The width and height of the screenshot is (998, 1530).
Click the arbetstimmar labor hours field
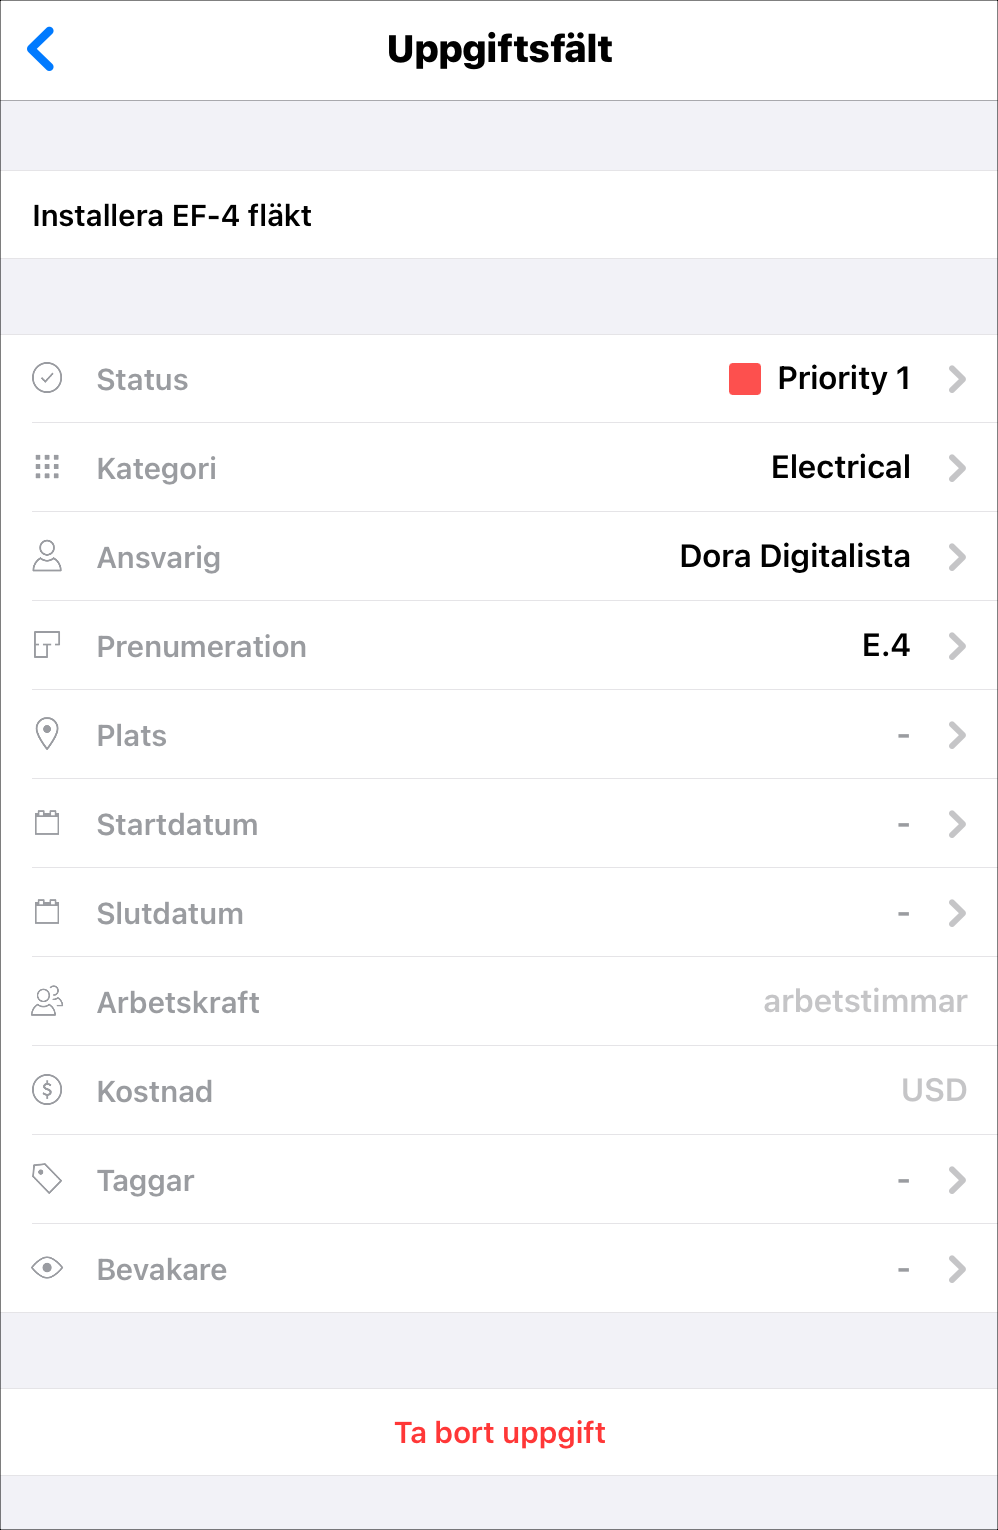click(865, 1001)
